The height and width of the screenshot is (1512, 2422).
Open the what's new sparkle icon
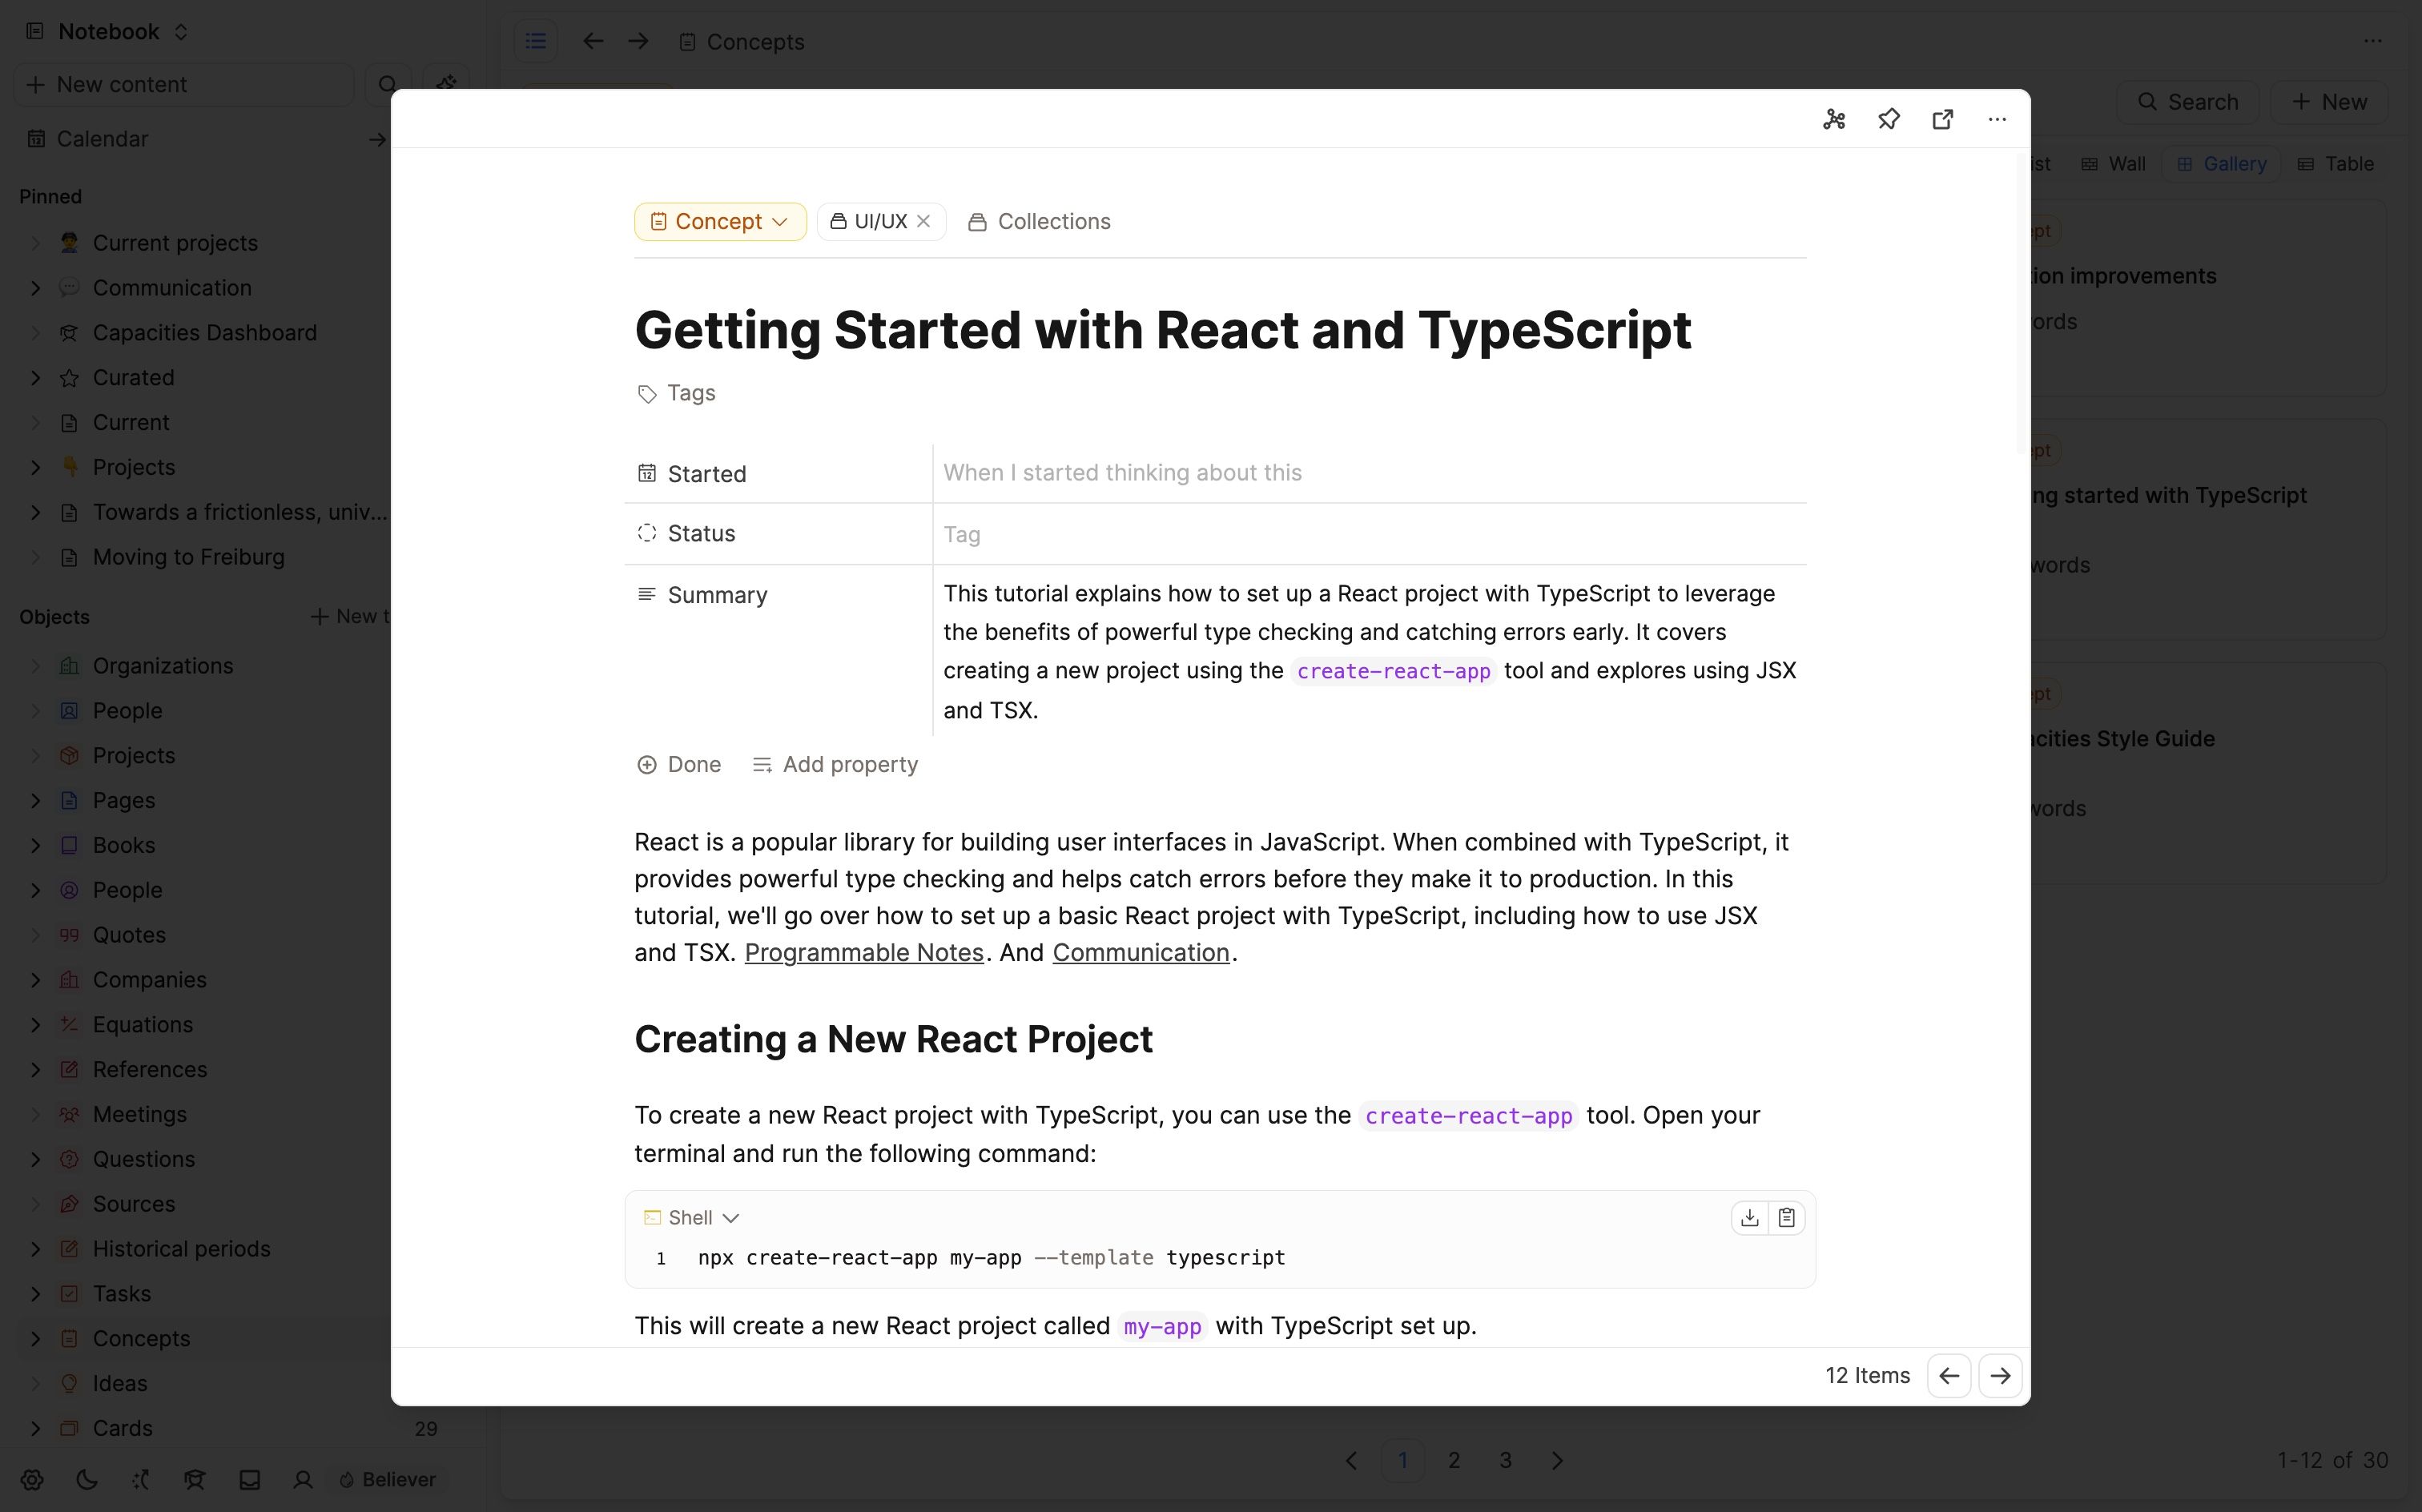click(140, 1480)
